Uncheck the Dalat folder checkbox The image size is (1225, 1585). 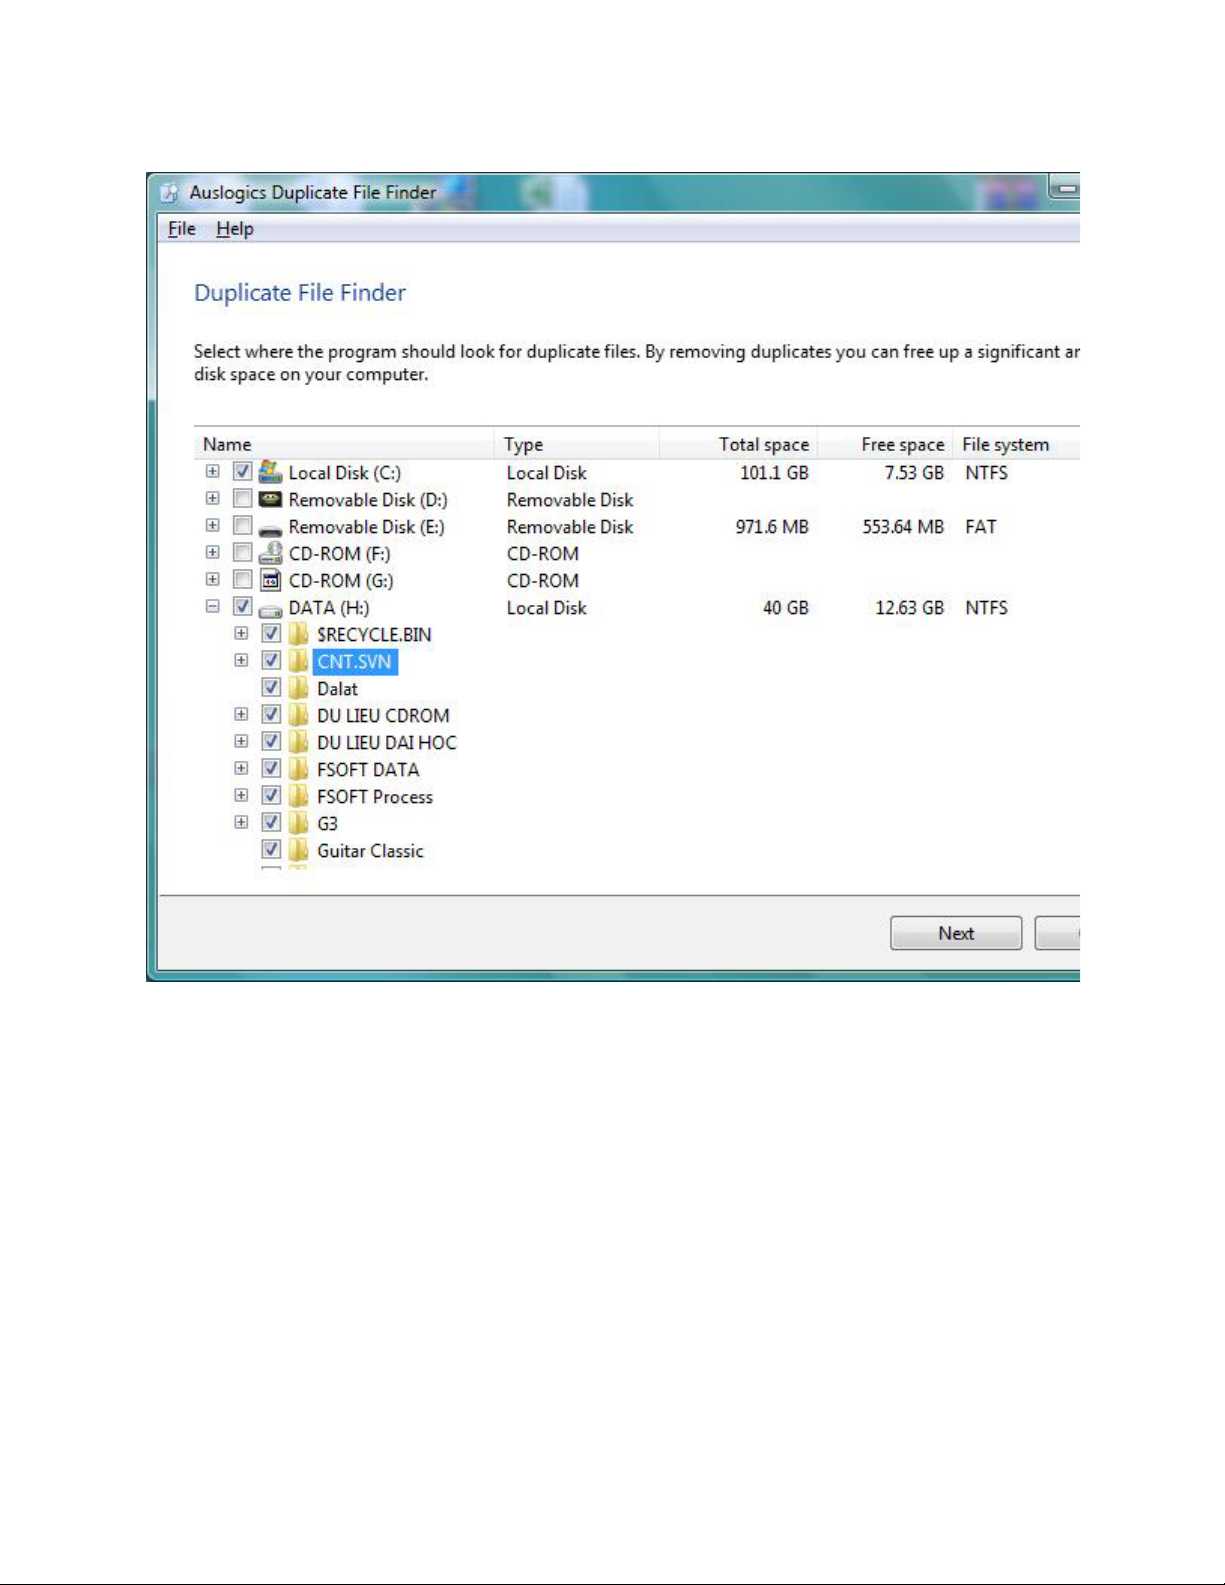click(271, 688)
